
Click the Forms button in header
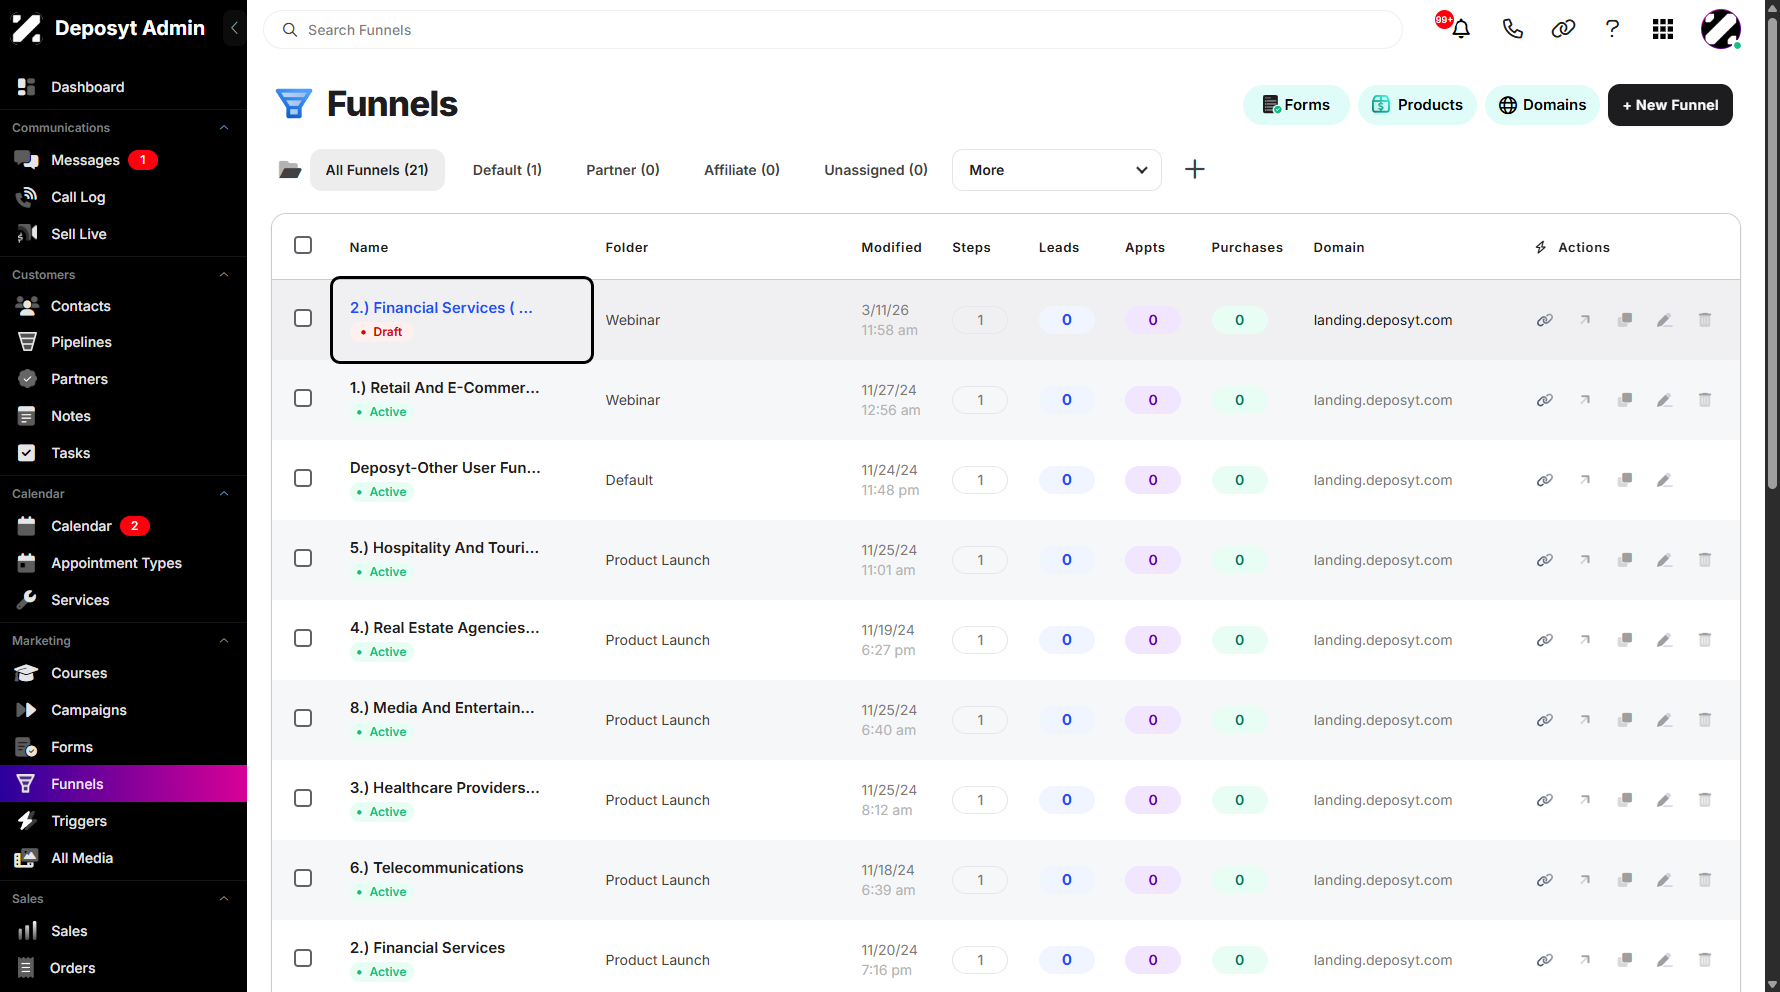pos(1296,105)
